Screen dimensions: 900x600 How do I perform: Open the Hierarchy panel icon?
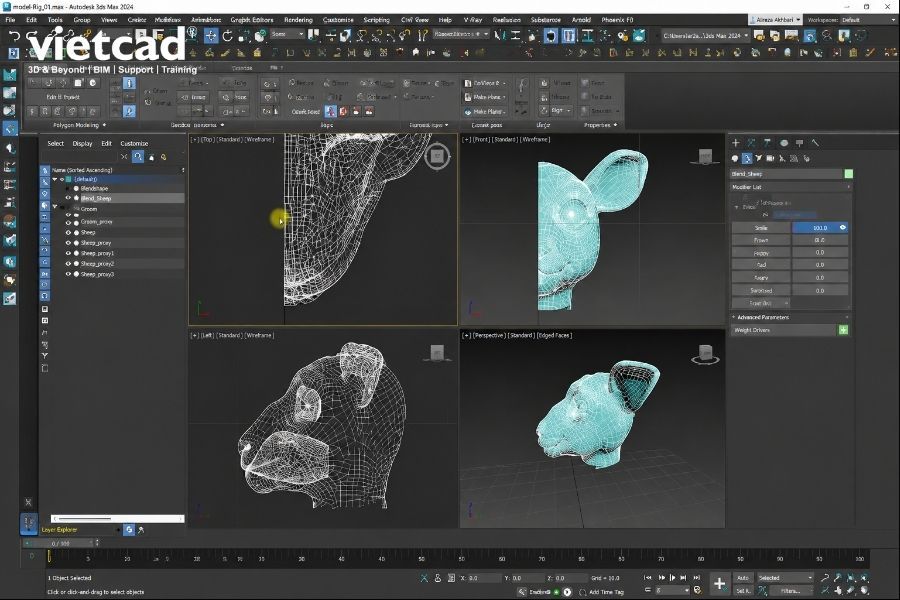[x=767, y=143]
